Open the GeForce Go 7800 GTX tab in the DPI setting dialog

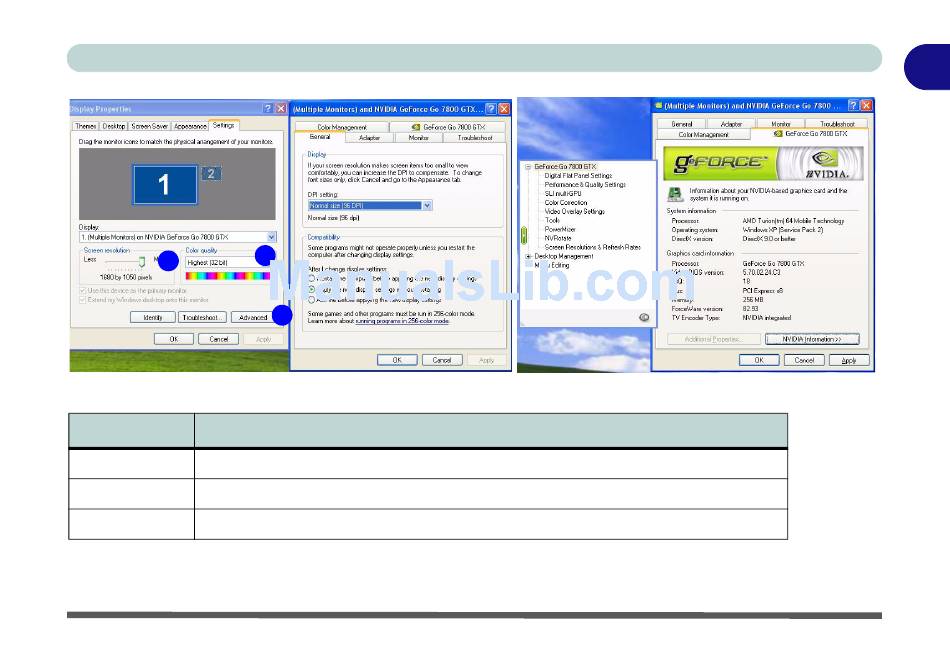448,127
